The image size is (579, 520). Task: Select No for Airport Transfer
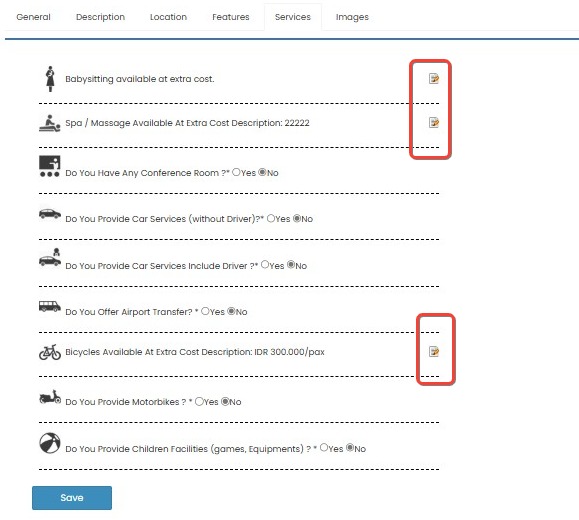(231, 311)
